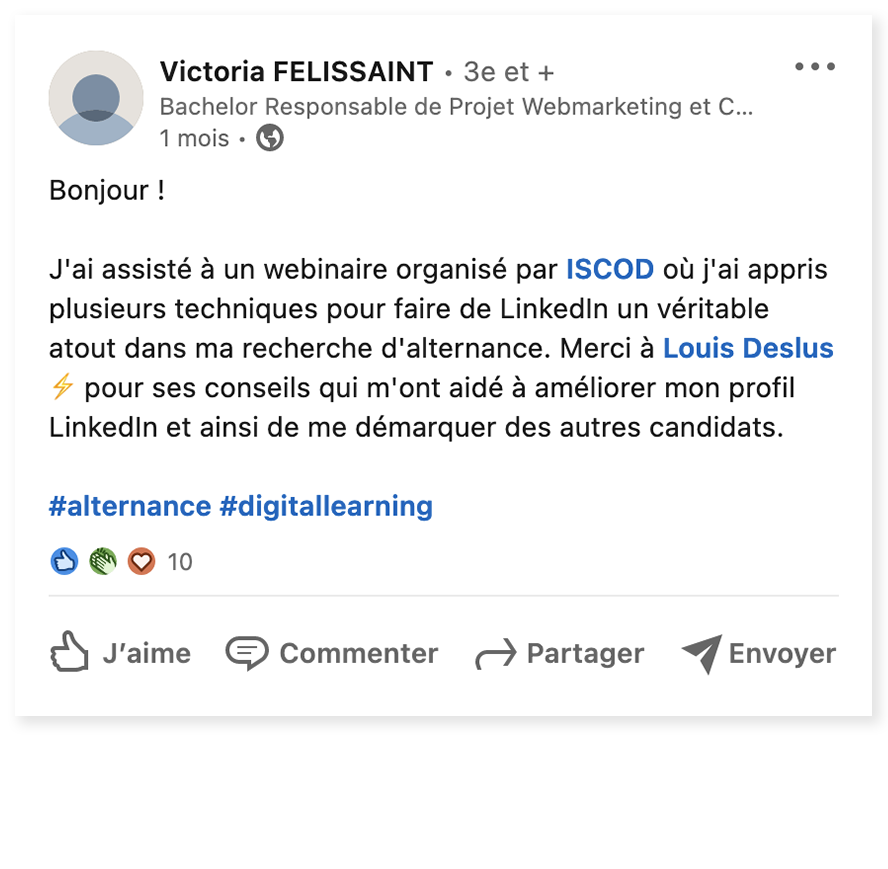Screen dimensions: 888x869
Task: Click the Commenter speech bubble button
Action: pos(332,653)
